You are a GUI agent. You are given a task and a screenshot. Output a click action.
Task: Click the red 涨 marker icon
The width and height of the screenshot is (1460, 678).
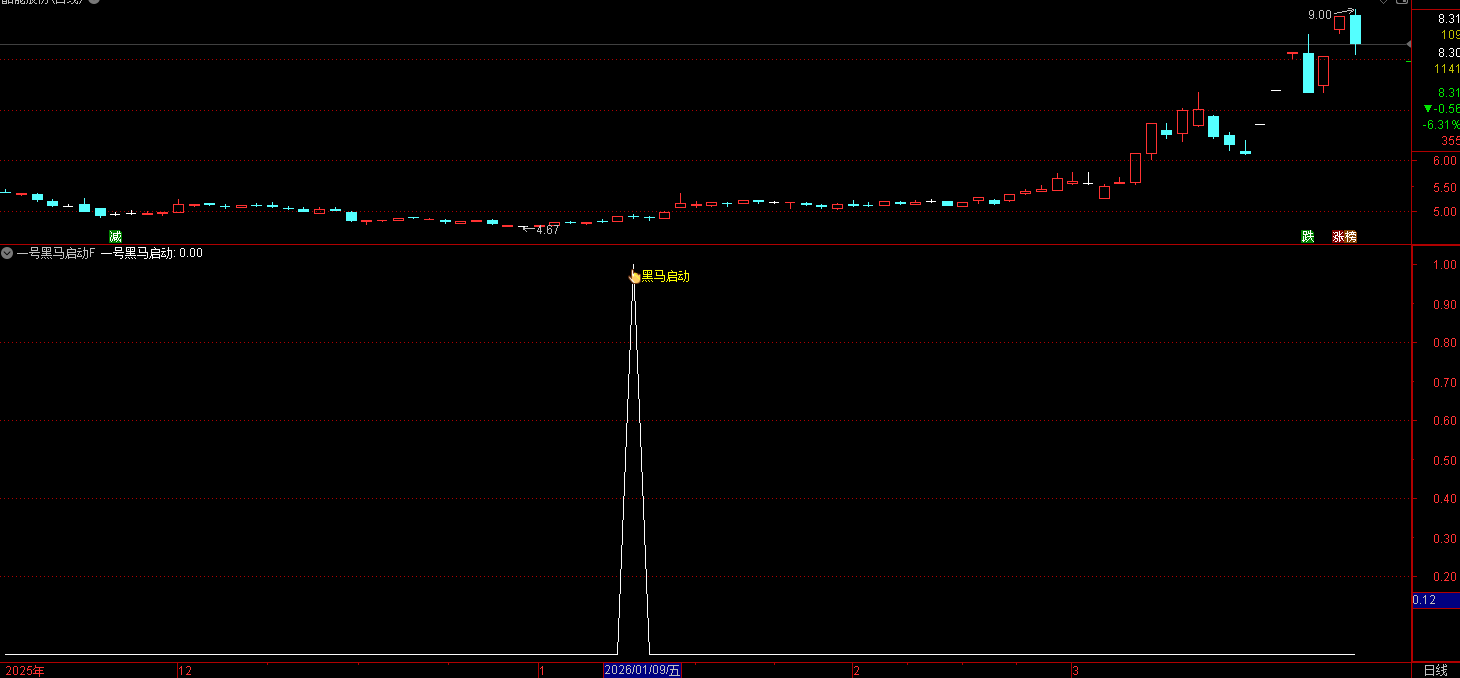coord(1338,237)
